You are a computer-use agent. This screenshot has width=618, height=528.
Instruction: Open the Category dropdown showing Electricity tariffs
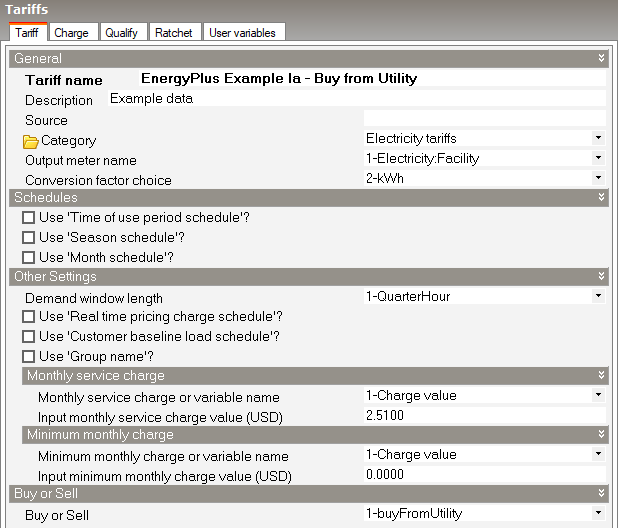(598, 138)
